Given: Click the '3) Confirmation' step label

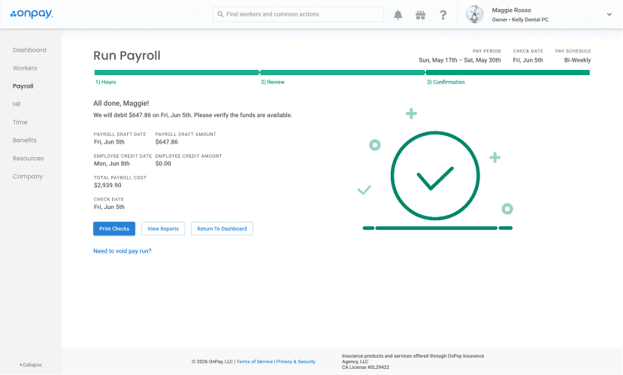Looking at the screenshot, I should click(446, 82).
